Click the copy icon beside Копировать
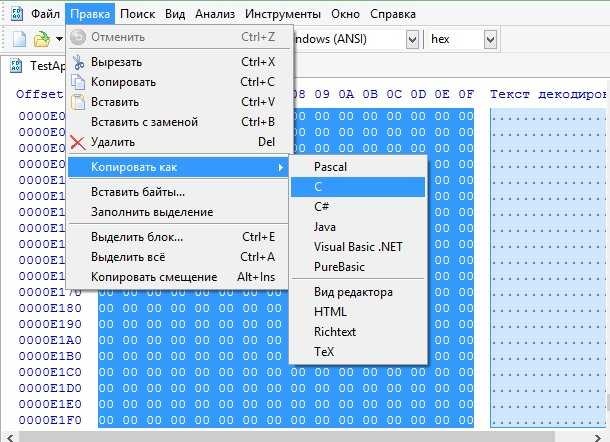610x442 pixels. pos(78,82)
